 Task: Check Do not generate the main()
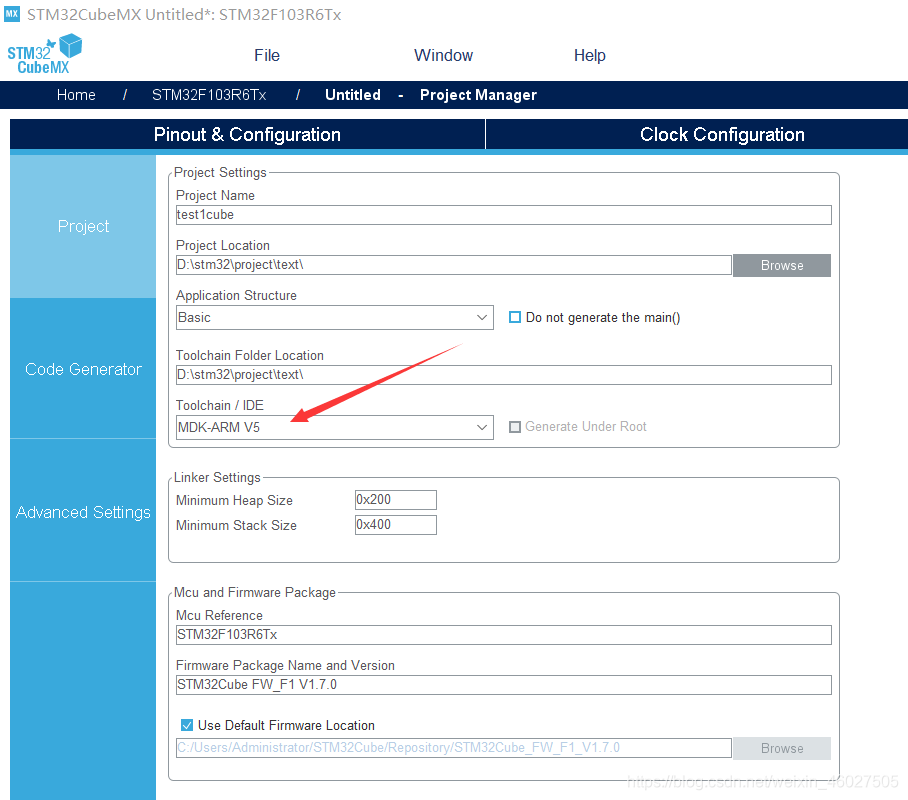pos(514,317)
